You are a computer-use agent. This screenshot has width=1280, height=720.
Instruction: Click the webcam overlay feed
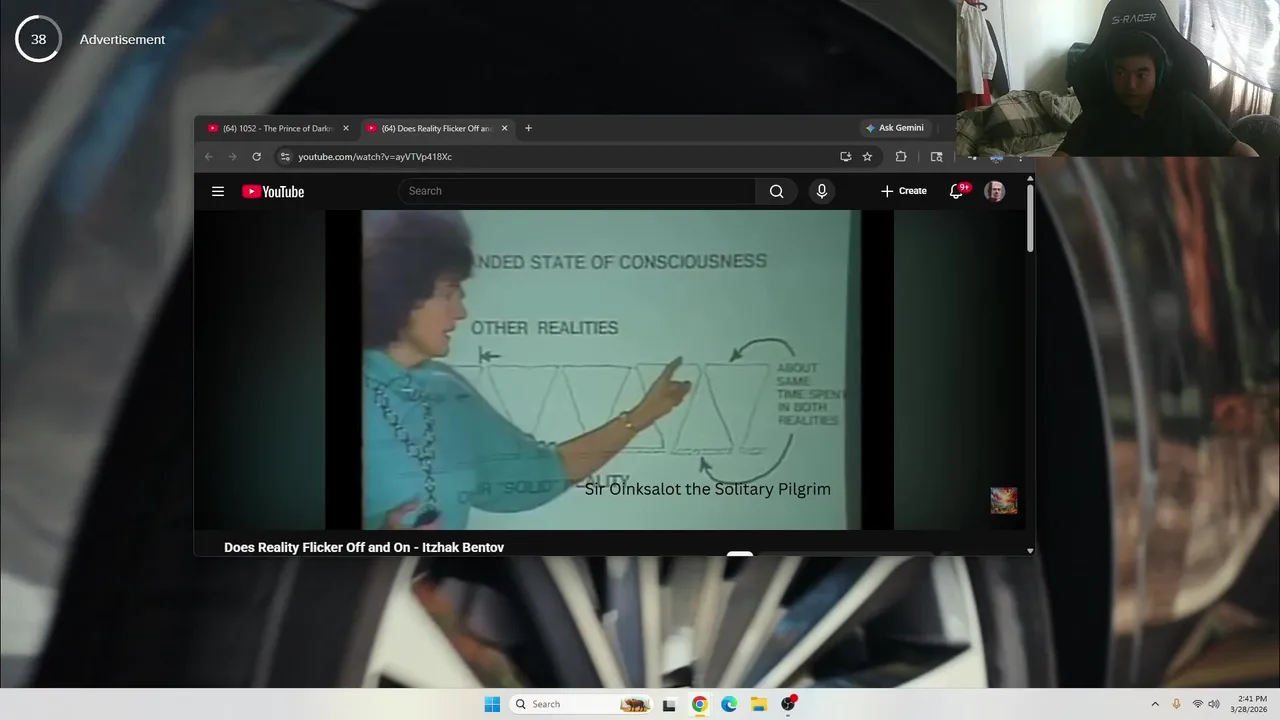(x=1117, y=78)
